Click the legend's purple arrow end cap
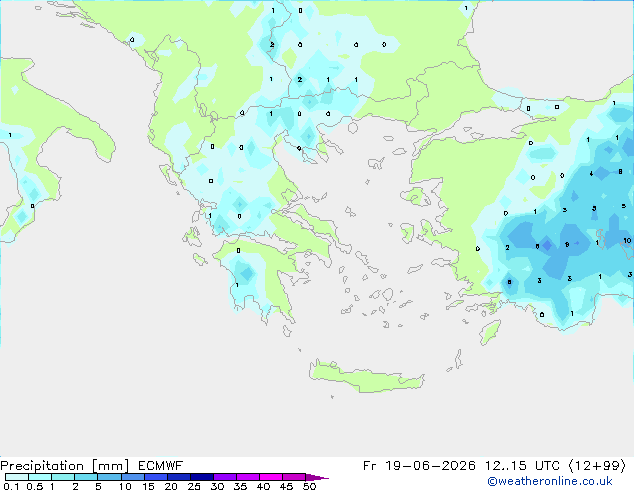 click(317, 477)
